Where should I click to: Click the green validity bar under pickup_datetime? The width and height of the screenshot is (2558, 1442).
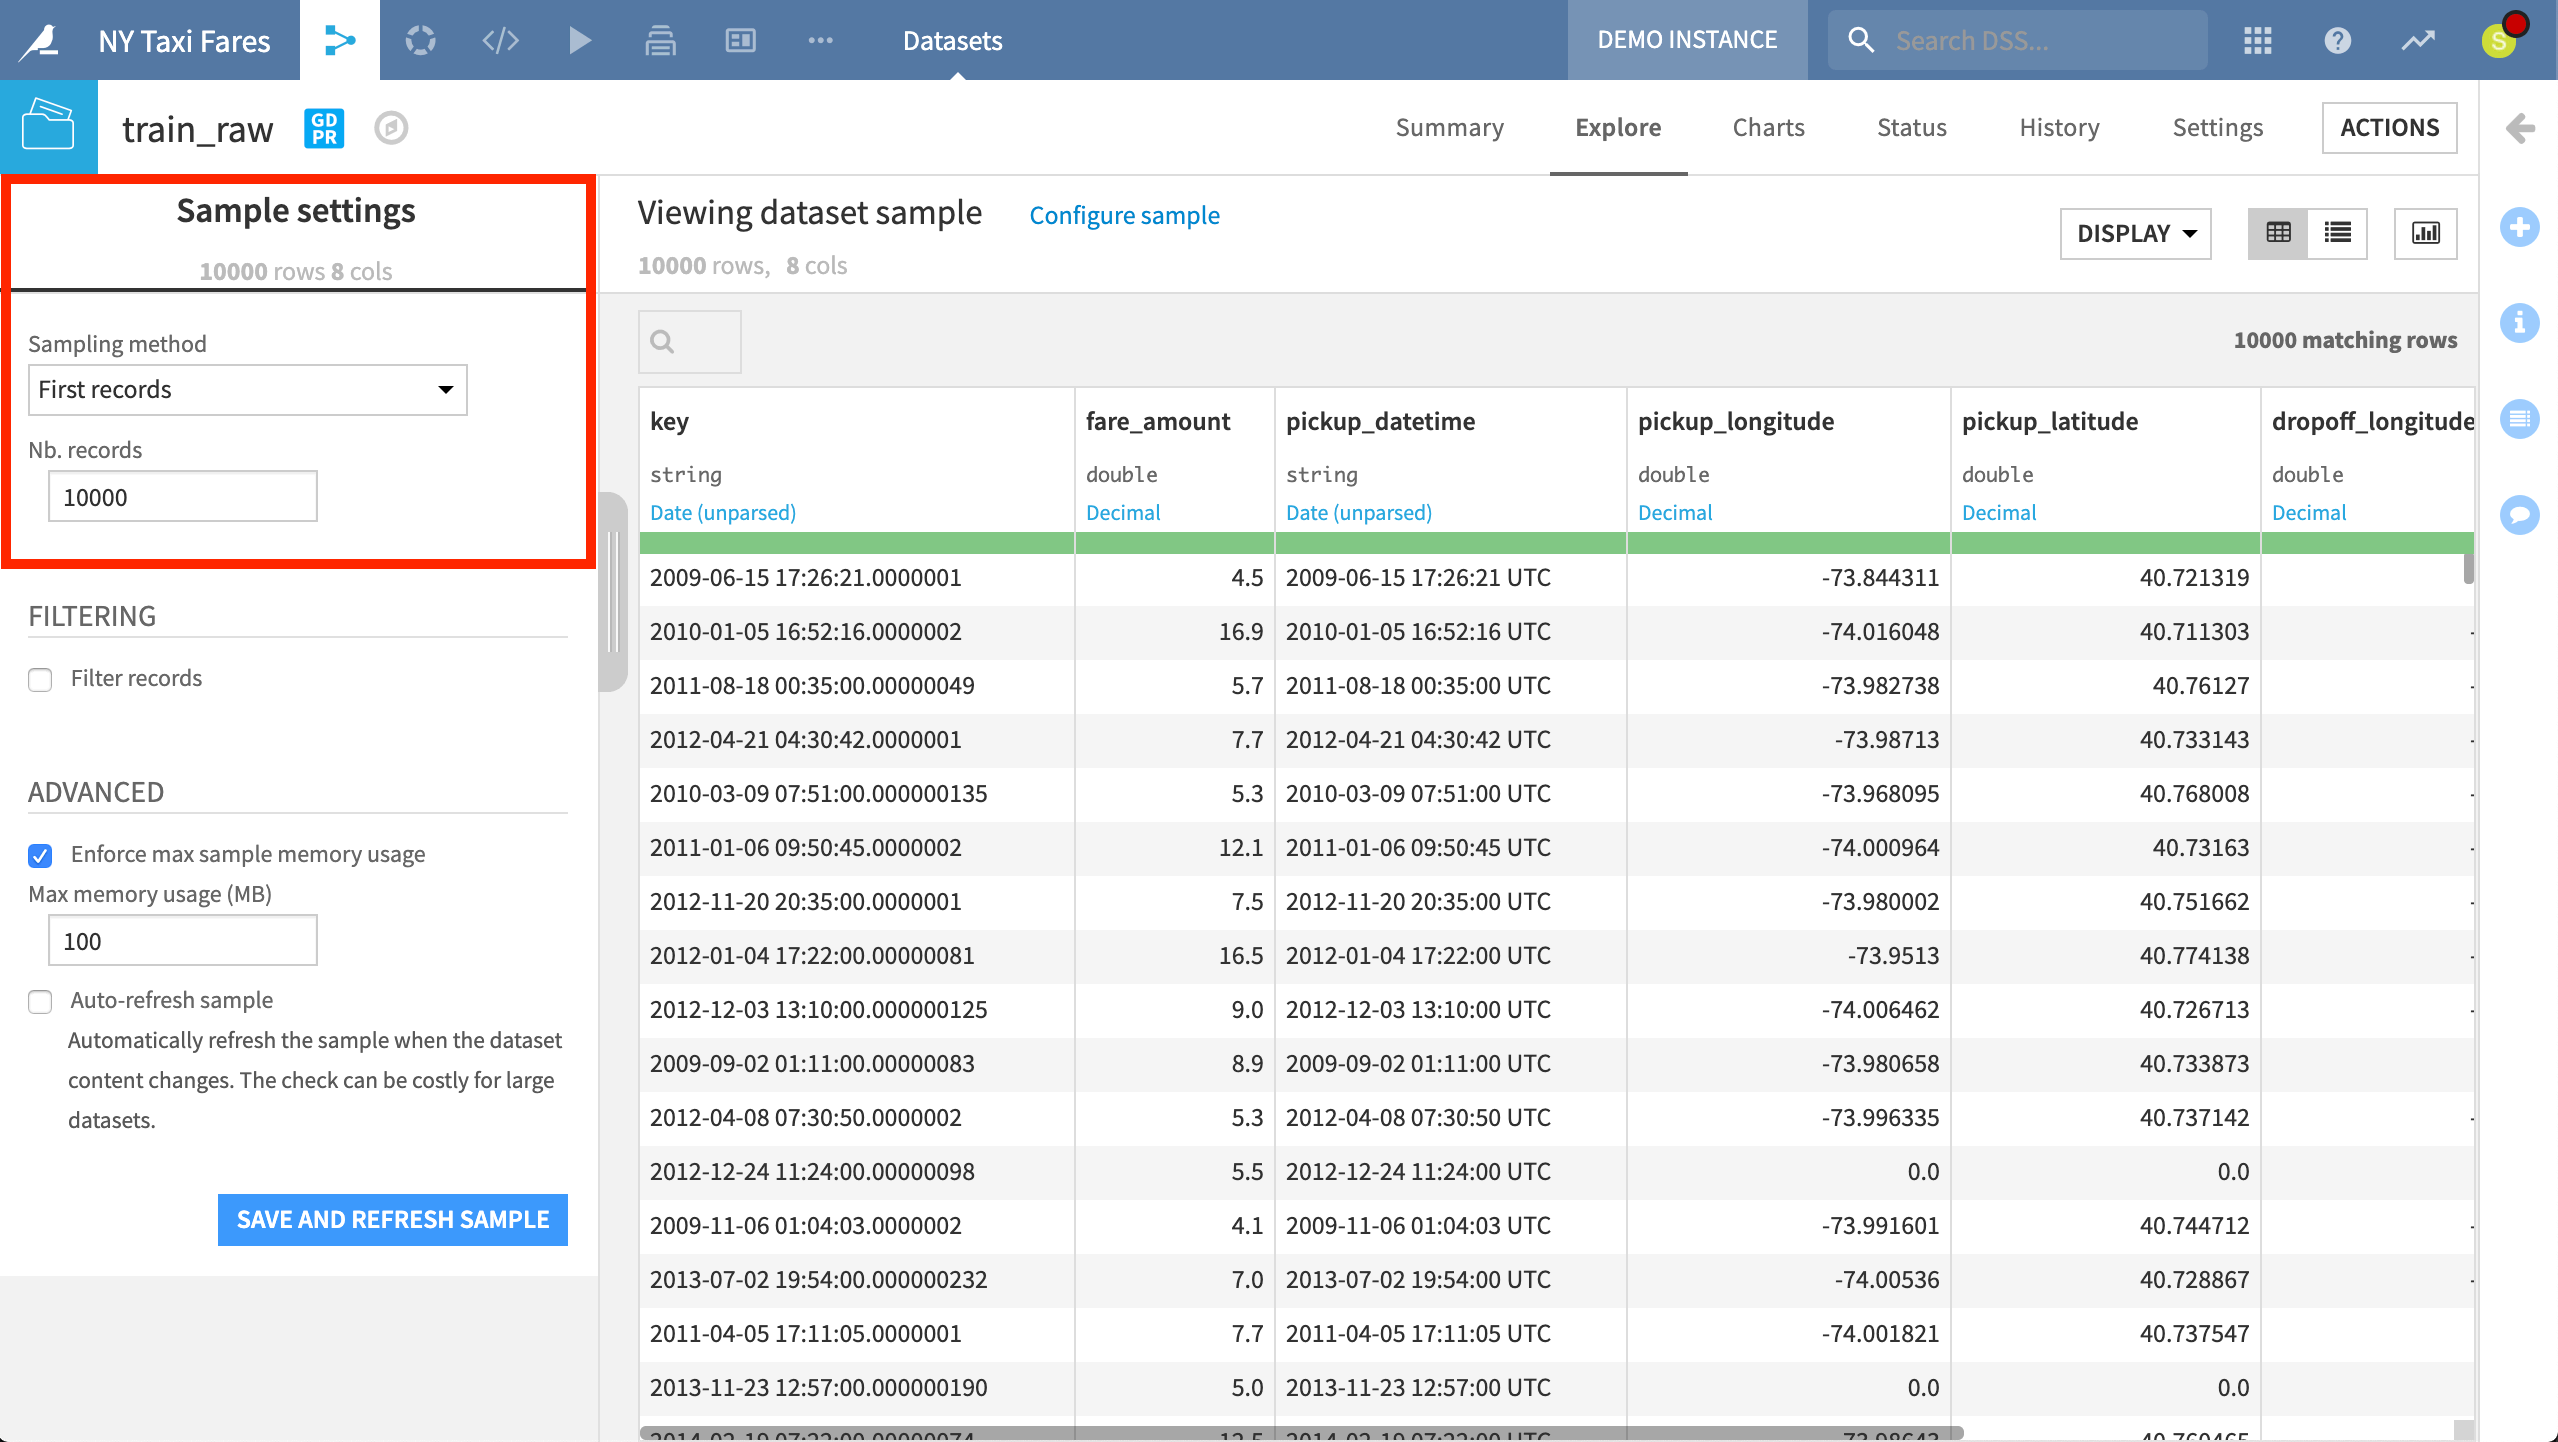pyautogui.click(x=1451, y=543)
